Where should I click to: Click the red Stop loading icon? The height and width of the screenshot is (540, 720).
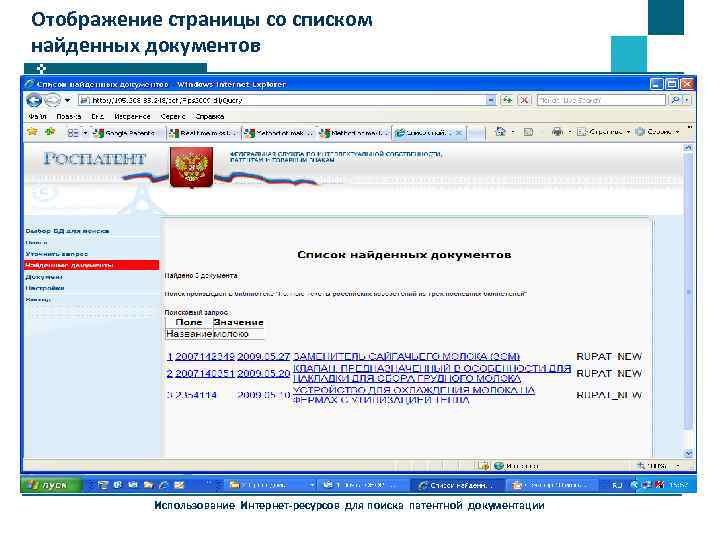(x=524, y=100)
